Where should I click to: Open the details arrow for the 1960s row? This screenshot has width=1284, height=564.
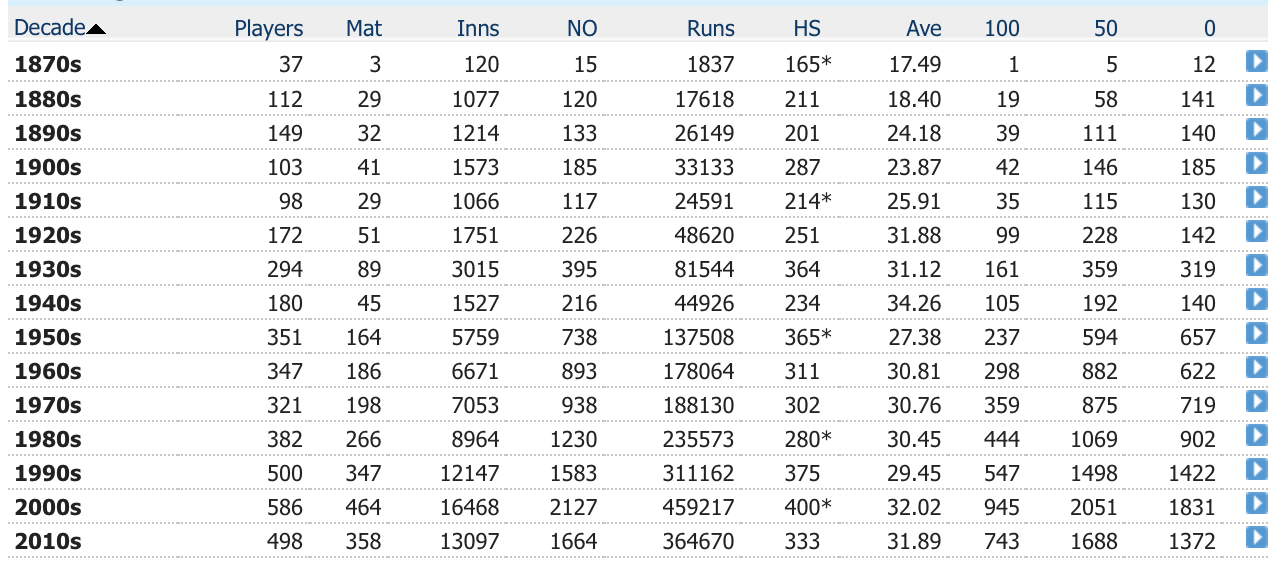(x=1257, y=368)
